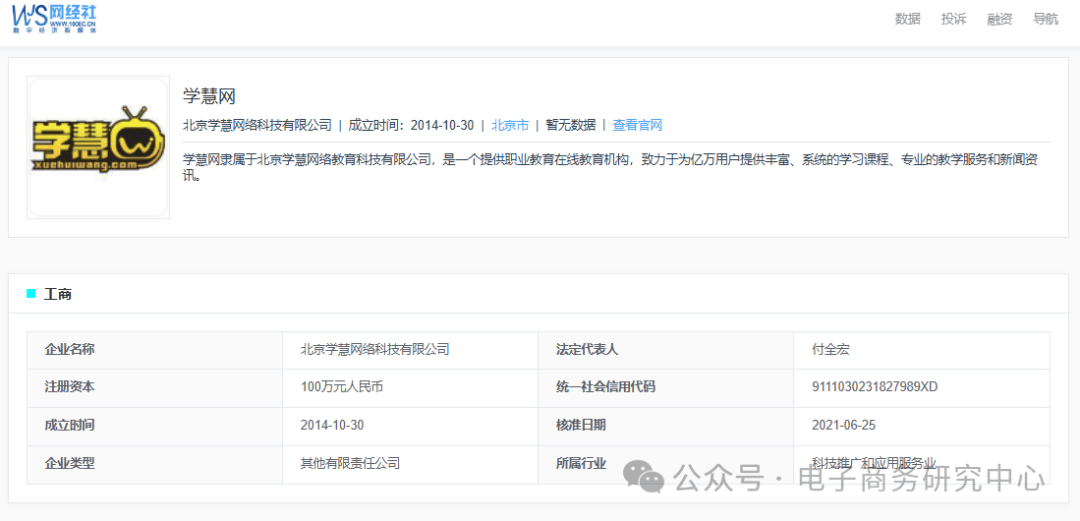Screen dimensions: 1080x521
Task: Open the 网经社 logo homepage link
Action: point(54,18)
